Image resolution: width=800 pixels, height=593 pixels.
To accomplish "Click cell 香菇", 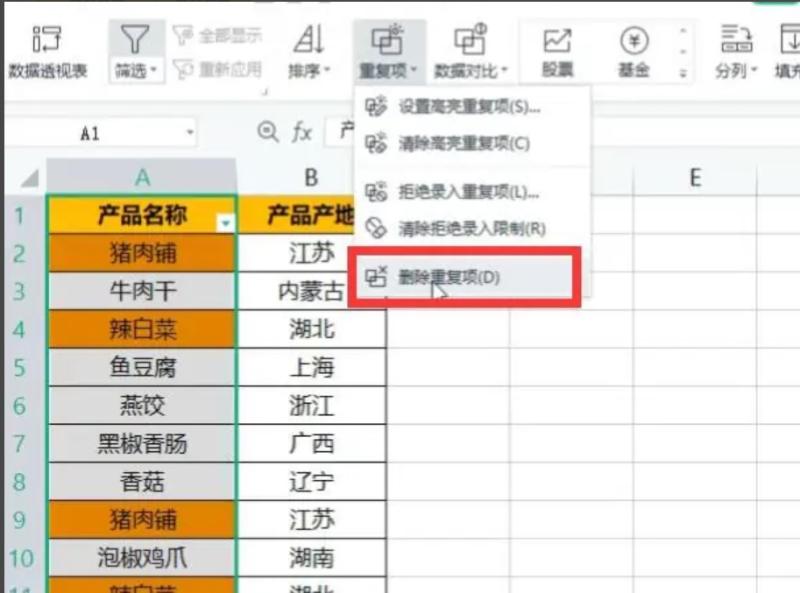I will point(142,482).
